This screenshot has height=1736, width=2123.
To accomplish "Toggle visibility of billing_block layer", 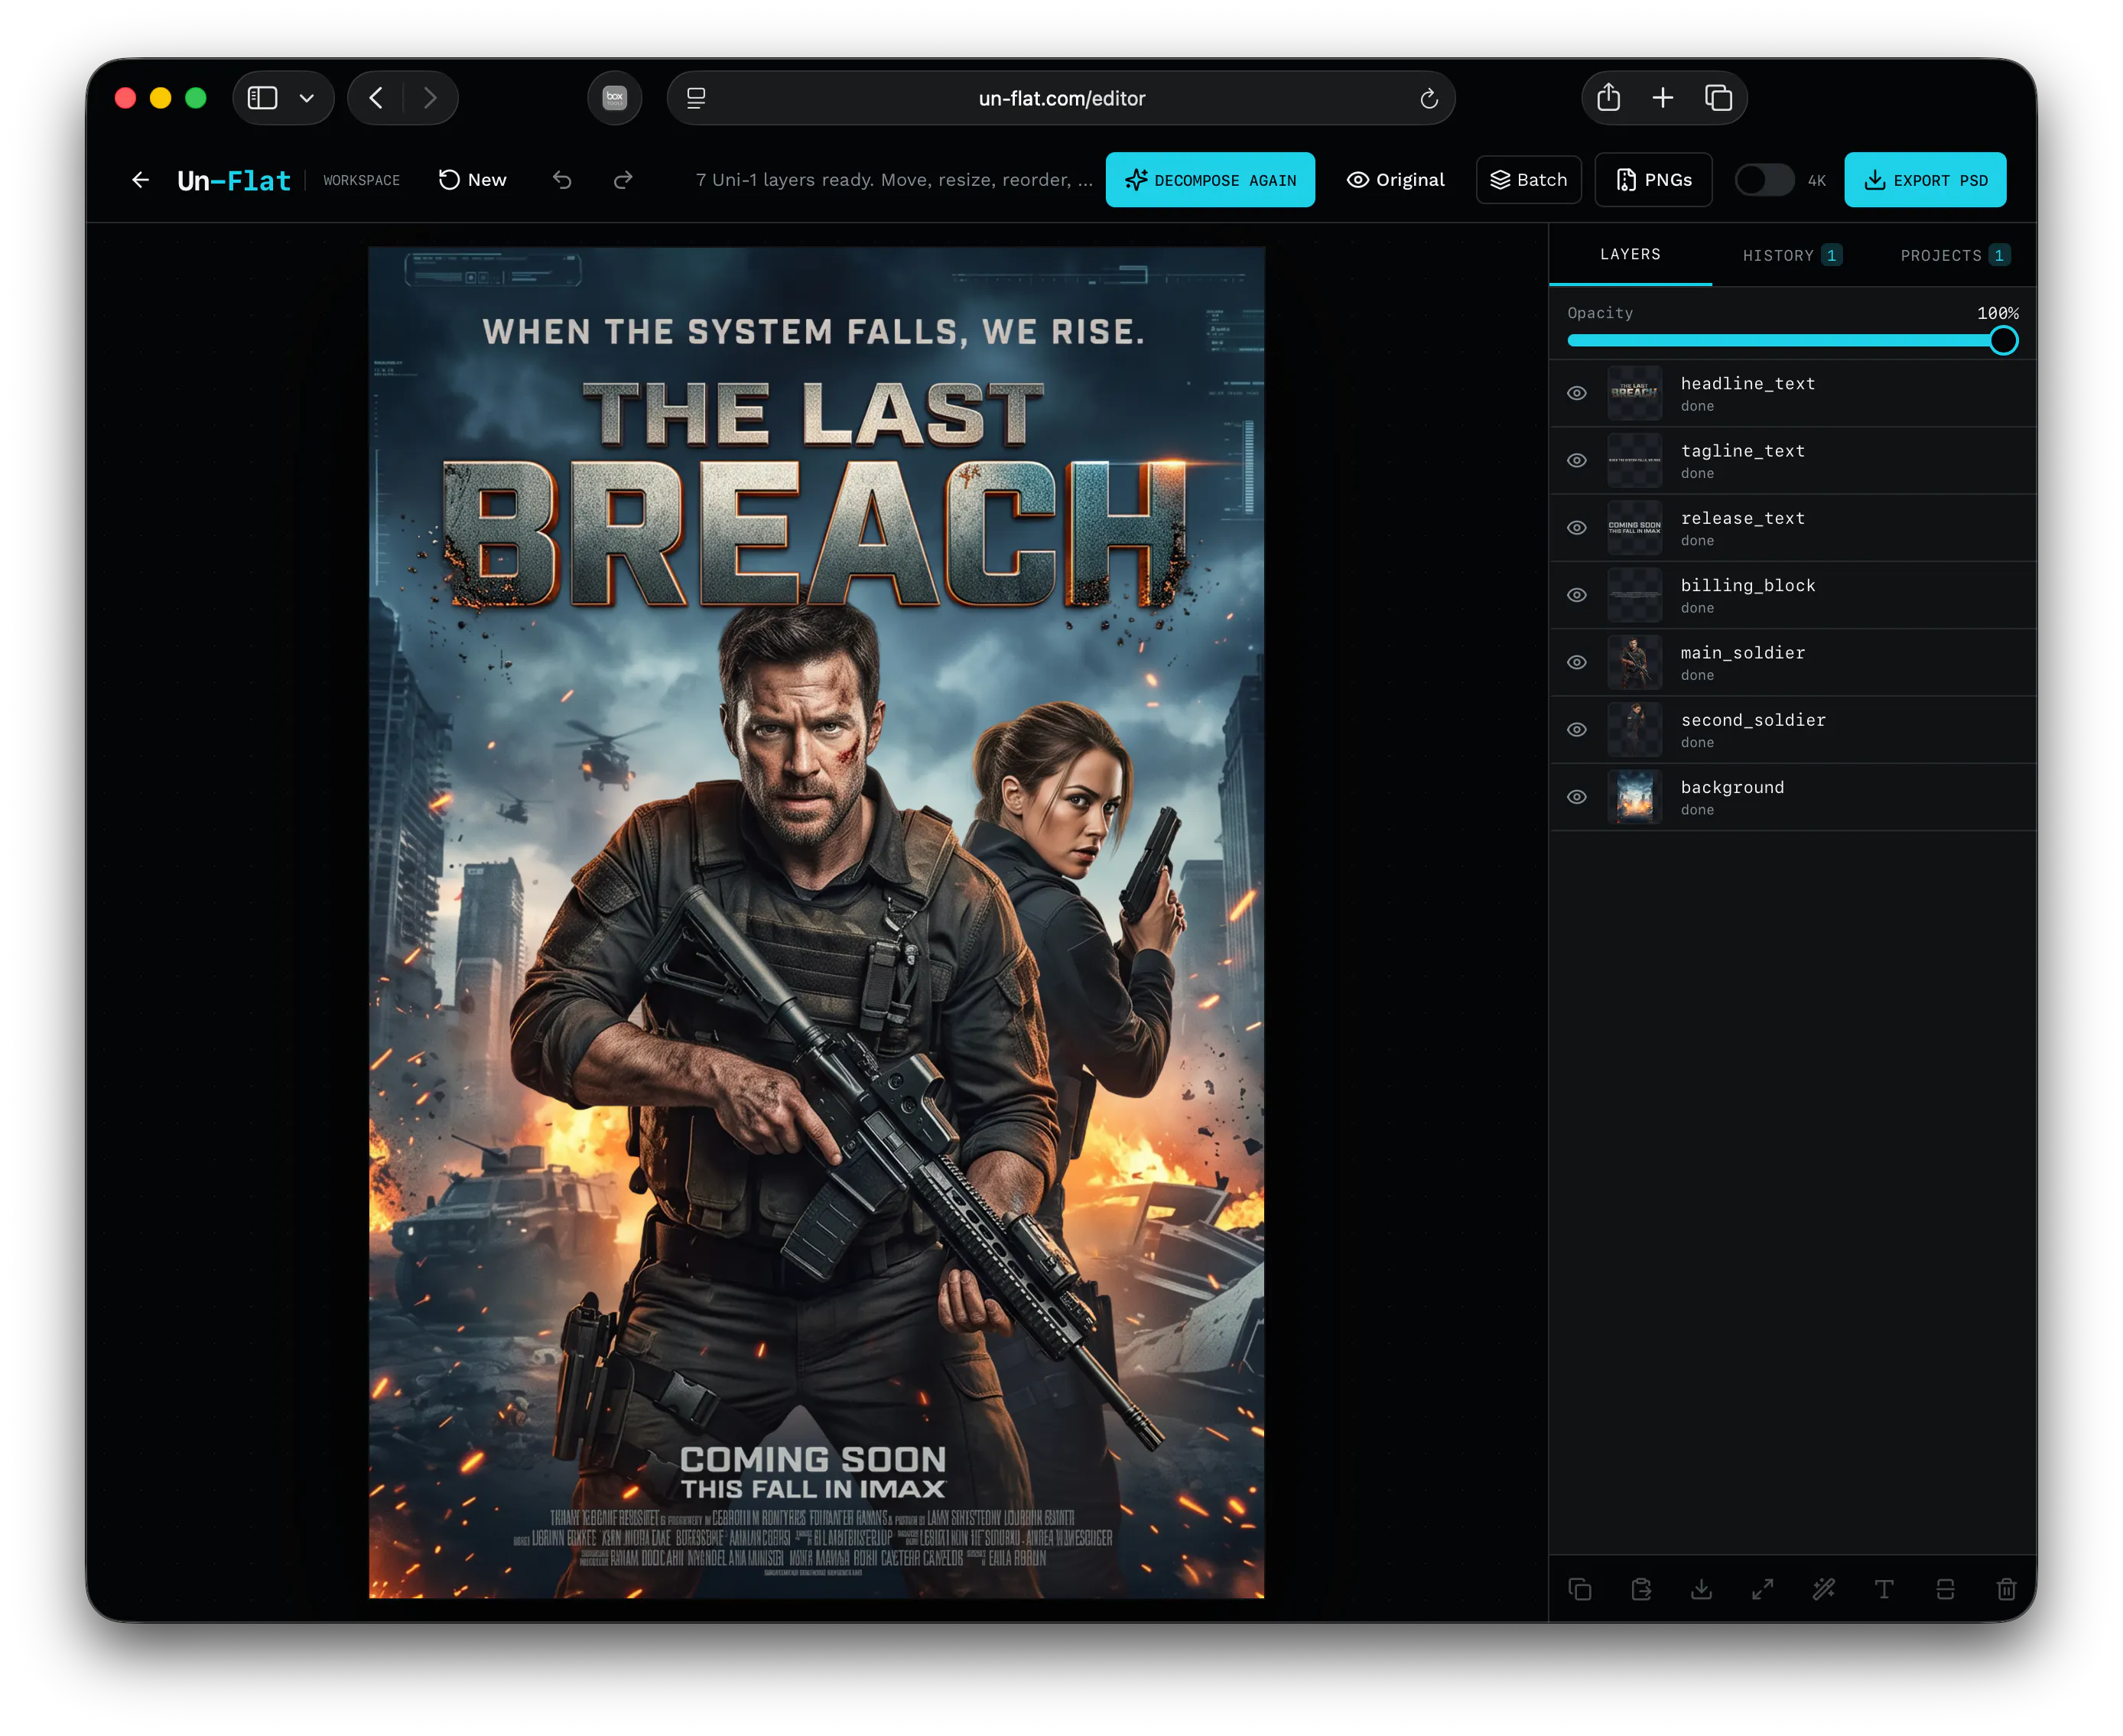I will pyautogui.click(x=1577, y=595).
